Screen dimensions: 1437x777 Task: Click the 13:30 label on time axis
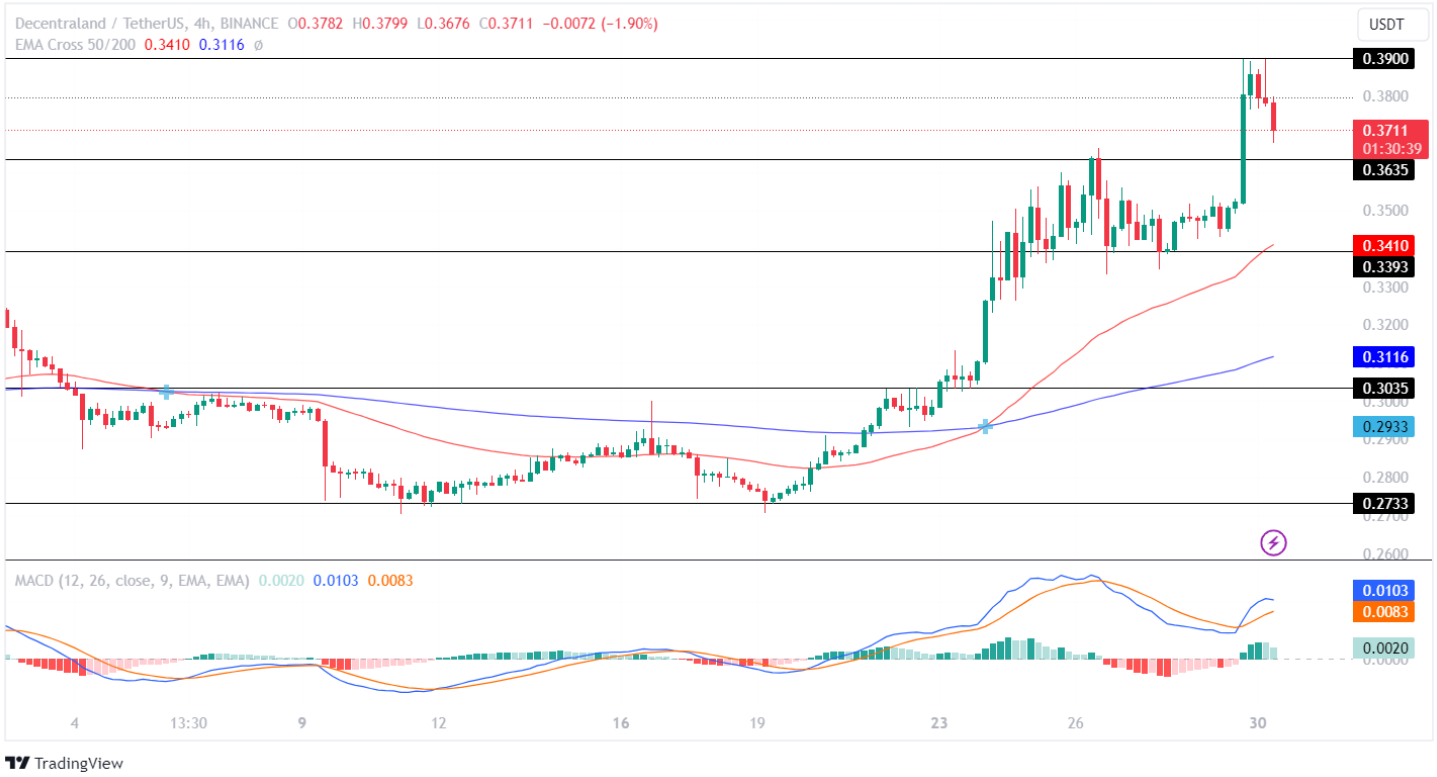click(188, 723)
